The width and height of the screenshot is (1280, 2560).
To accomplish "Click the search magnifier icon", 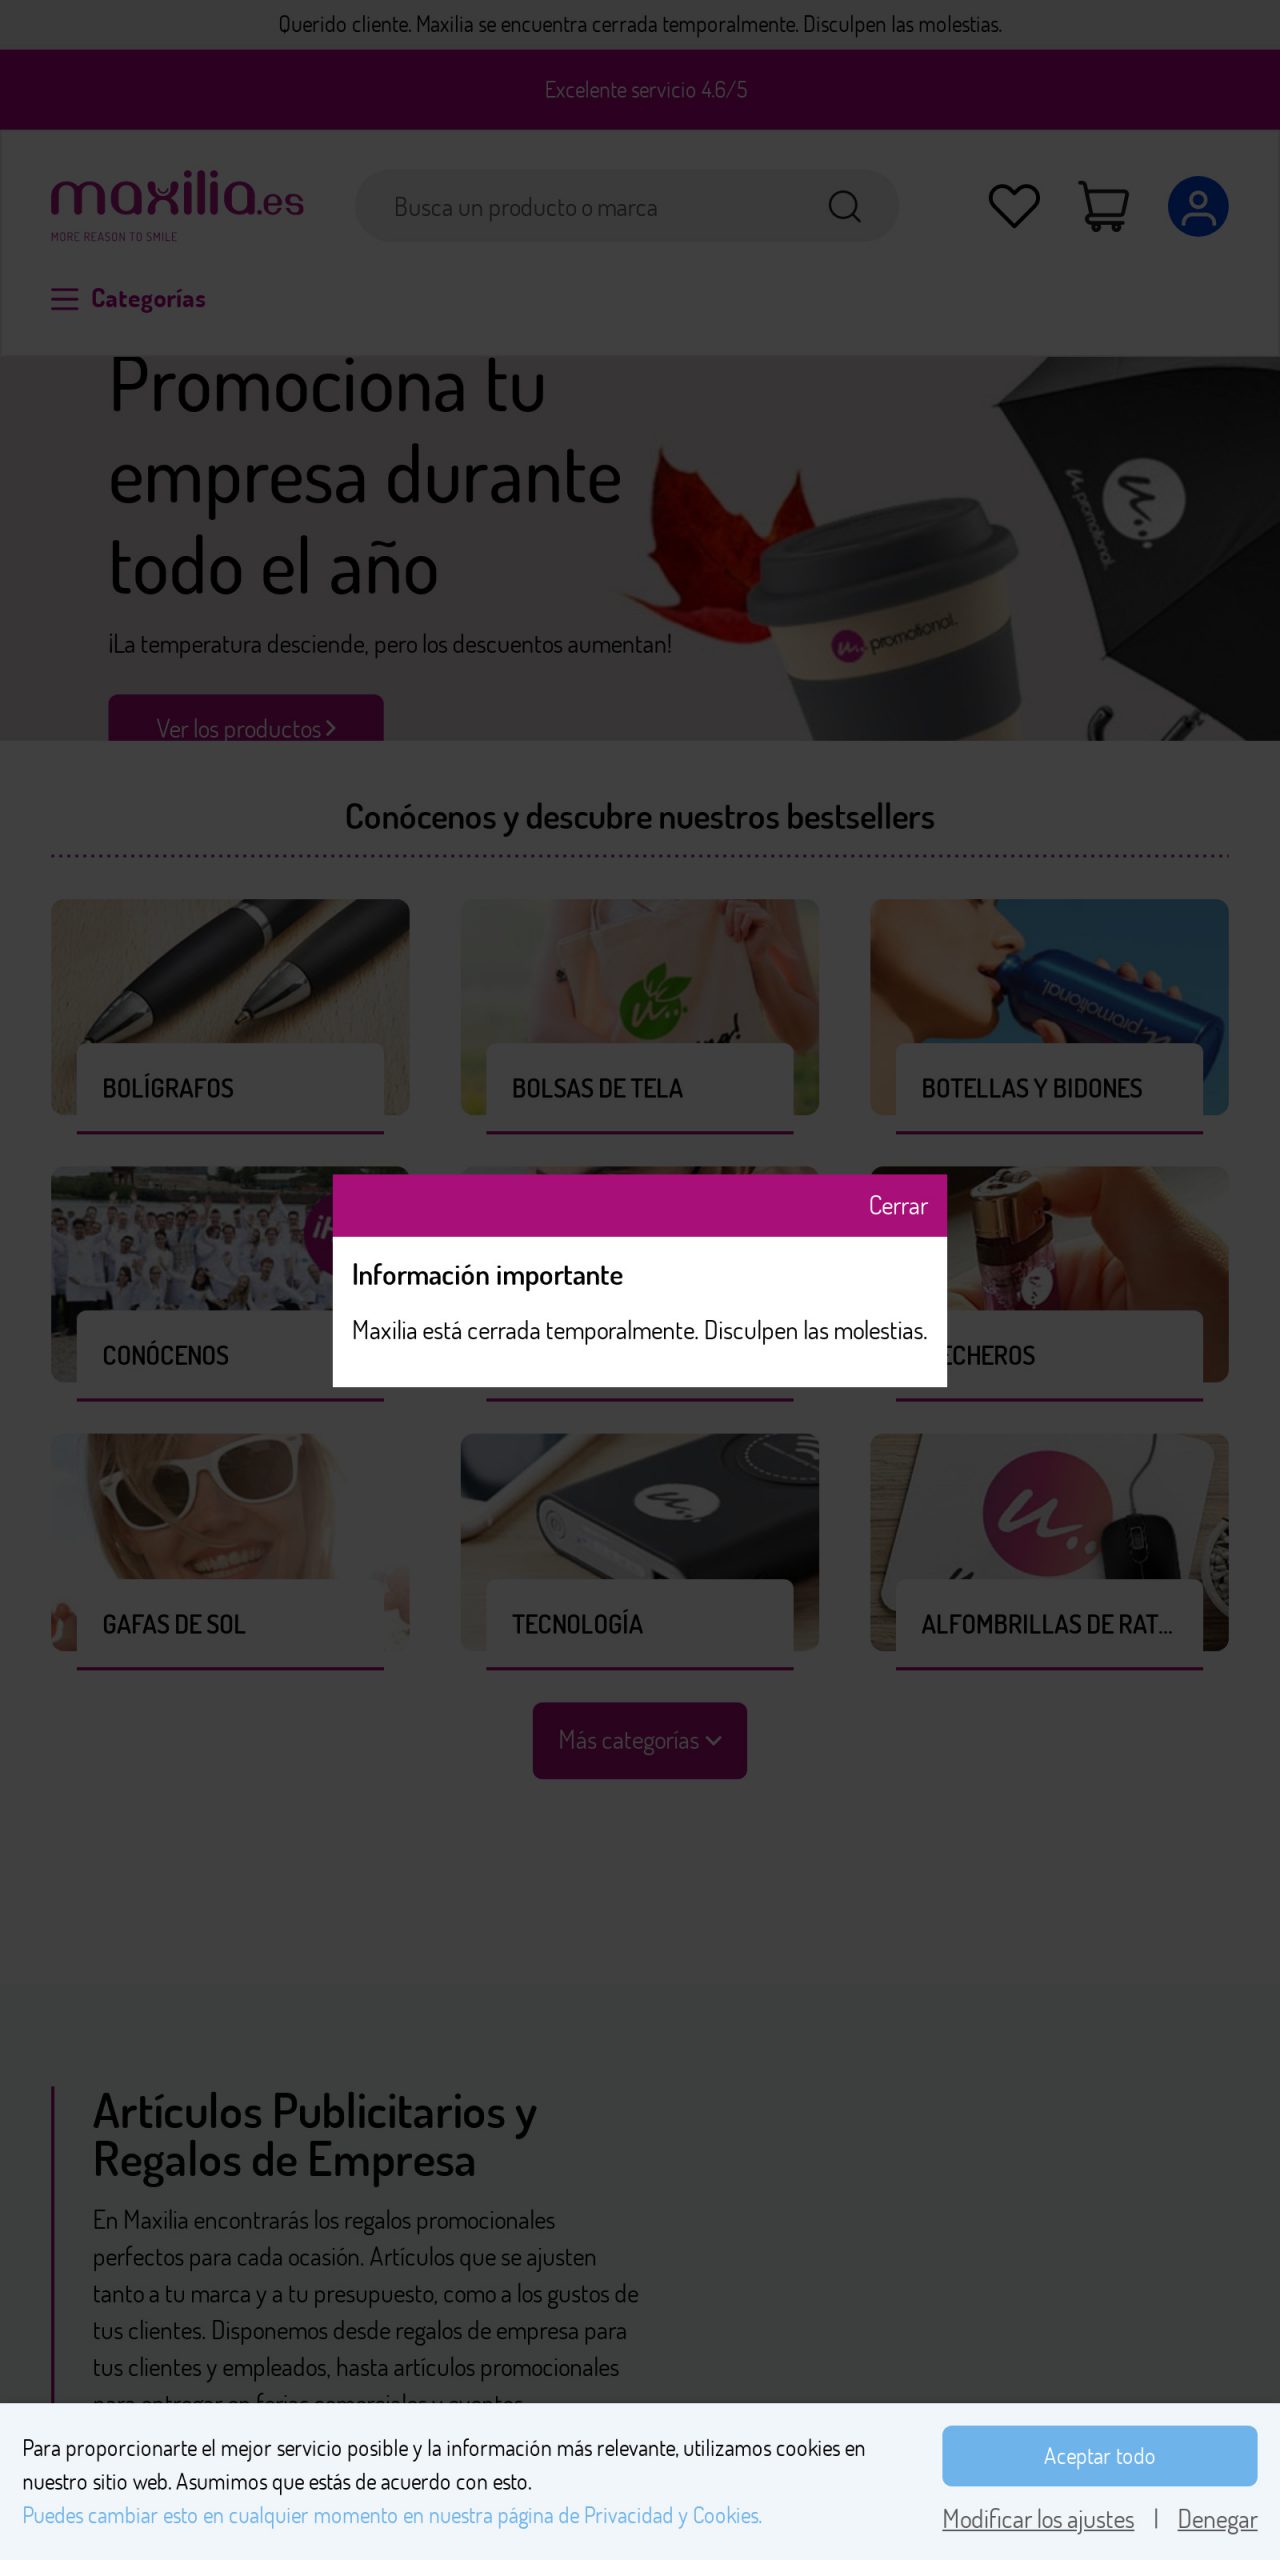I will pos(845,206).
